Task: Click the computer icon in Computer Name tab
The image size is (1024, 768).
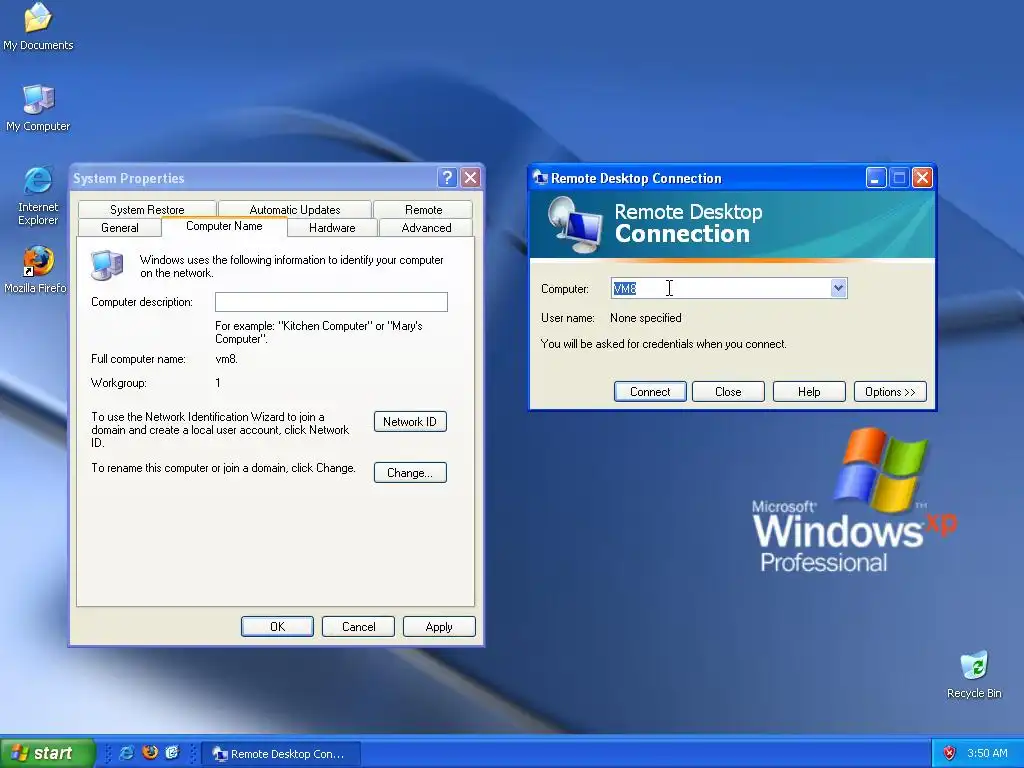Action: pyautogui.click(x=106, y=265)
